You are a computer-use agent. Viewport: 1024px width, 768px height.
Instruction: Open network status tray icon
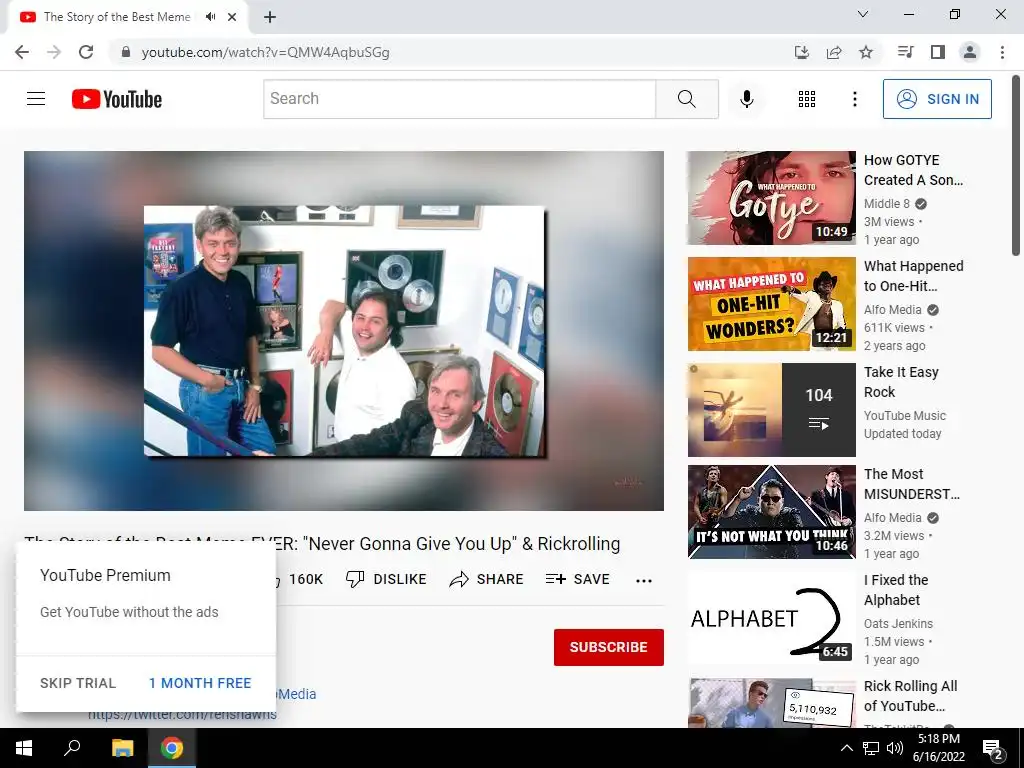click(x=871, y=748)
